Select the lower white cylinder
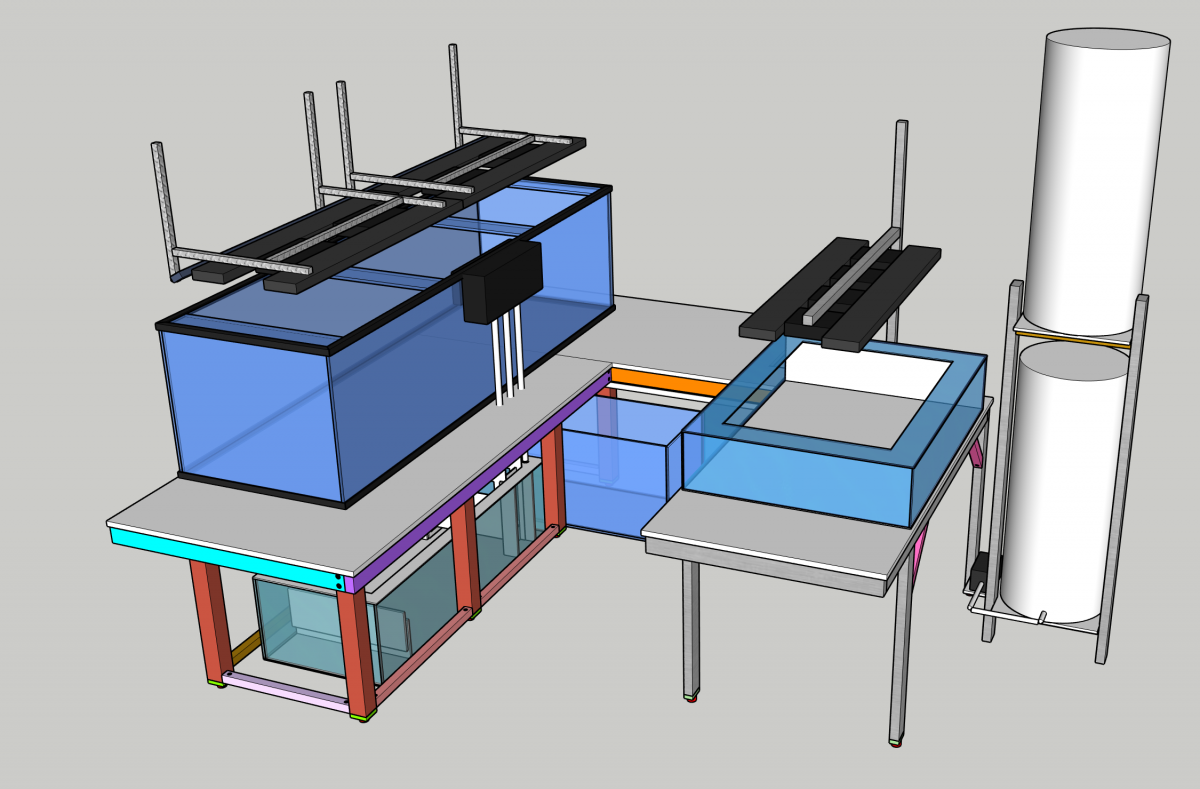 click(x=1065, y=483)
